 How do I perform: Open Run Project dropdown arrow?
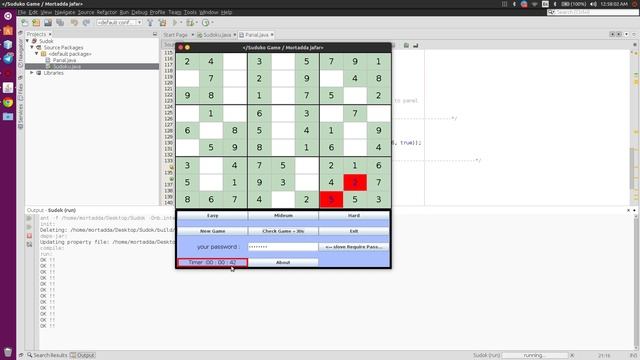pyautogui.click(x=181, y=23)
